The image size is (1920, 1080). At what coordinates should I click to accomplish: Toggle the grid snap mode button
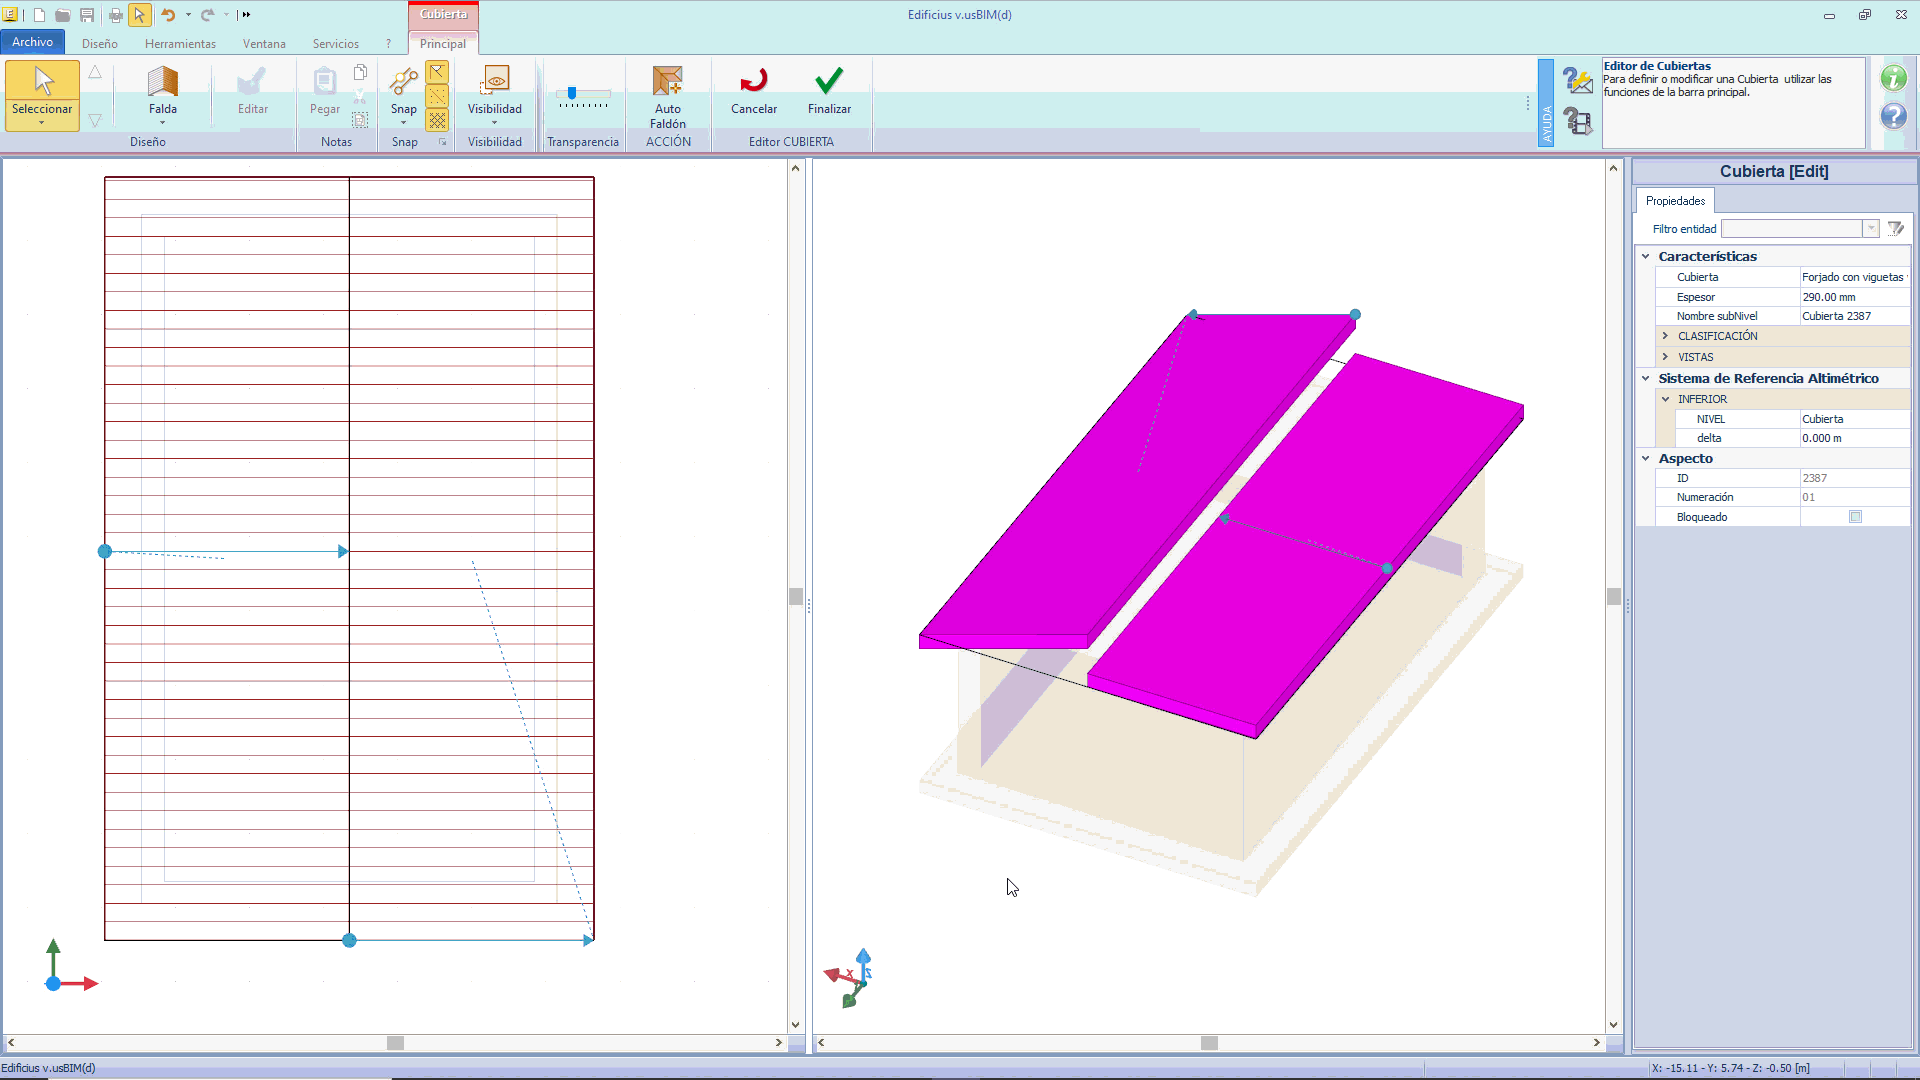[x=437, y=120]
